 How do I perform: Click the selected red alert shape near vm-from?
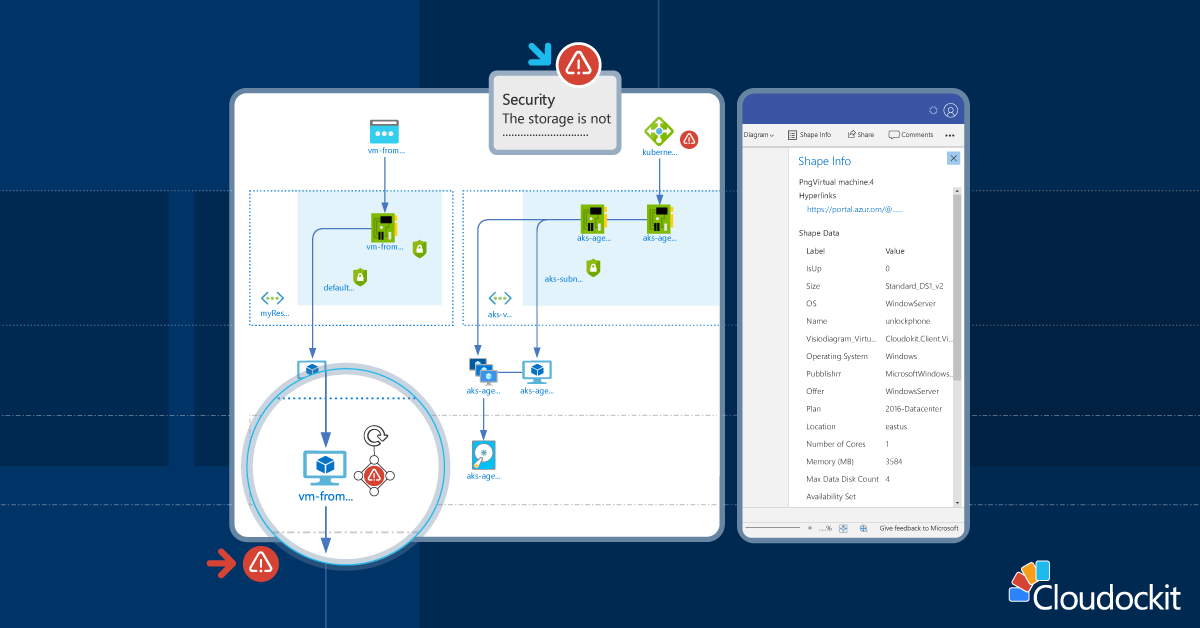pyautogui.click(x=374, y=475)
